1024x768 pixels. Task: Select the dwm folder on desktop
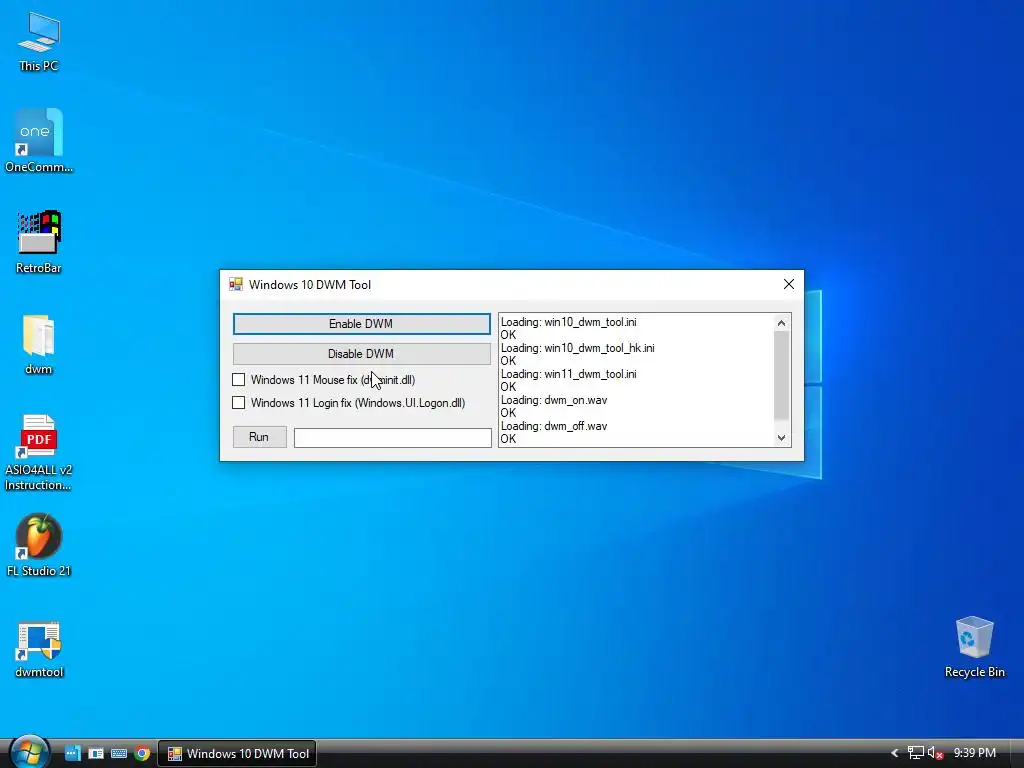[x=39, y=345]
